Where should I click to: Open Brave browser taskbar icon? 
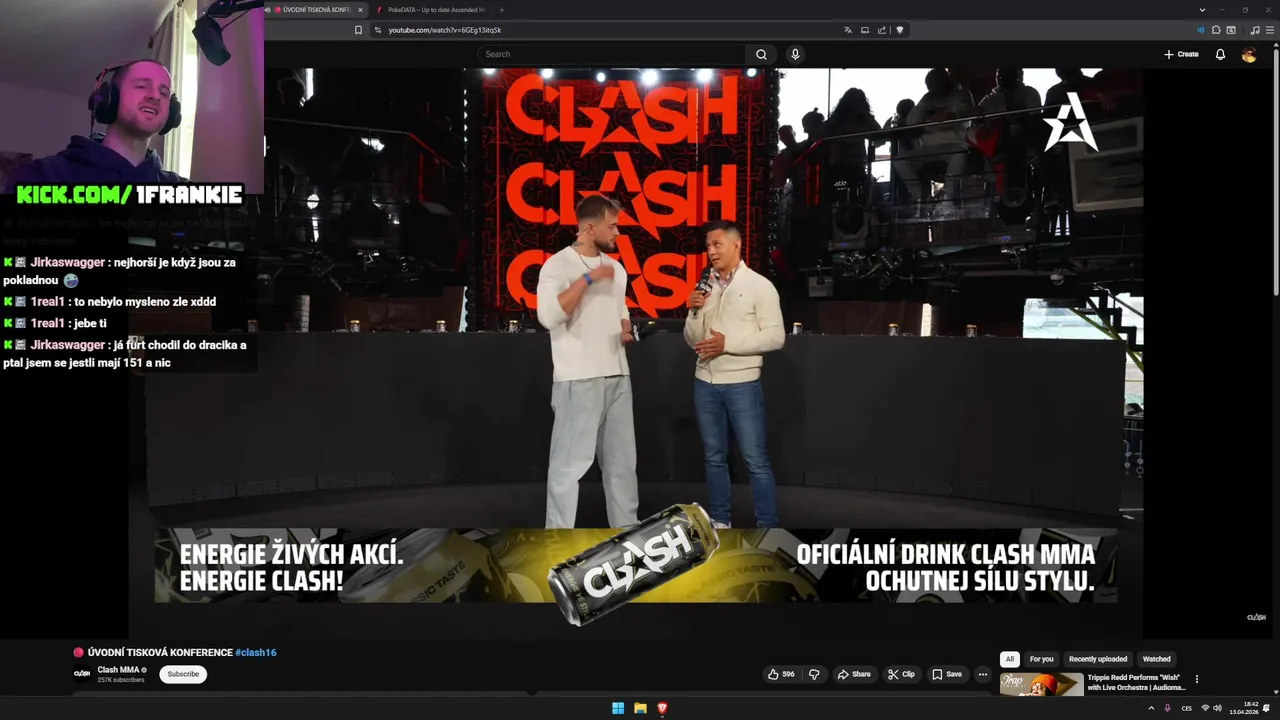[x=662, y=708]
